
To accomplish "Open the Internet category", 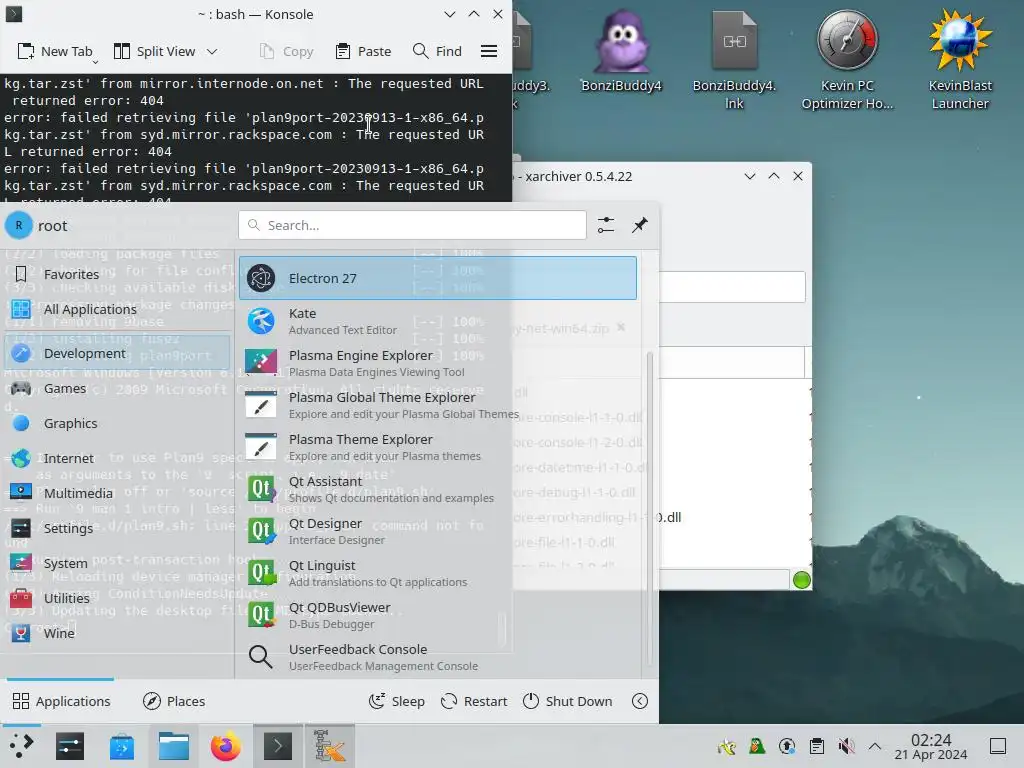I will pyautogui.click(x=117, y=458).
